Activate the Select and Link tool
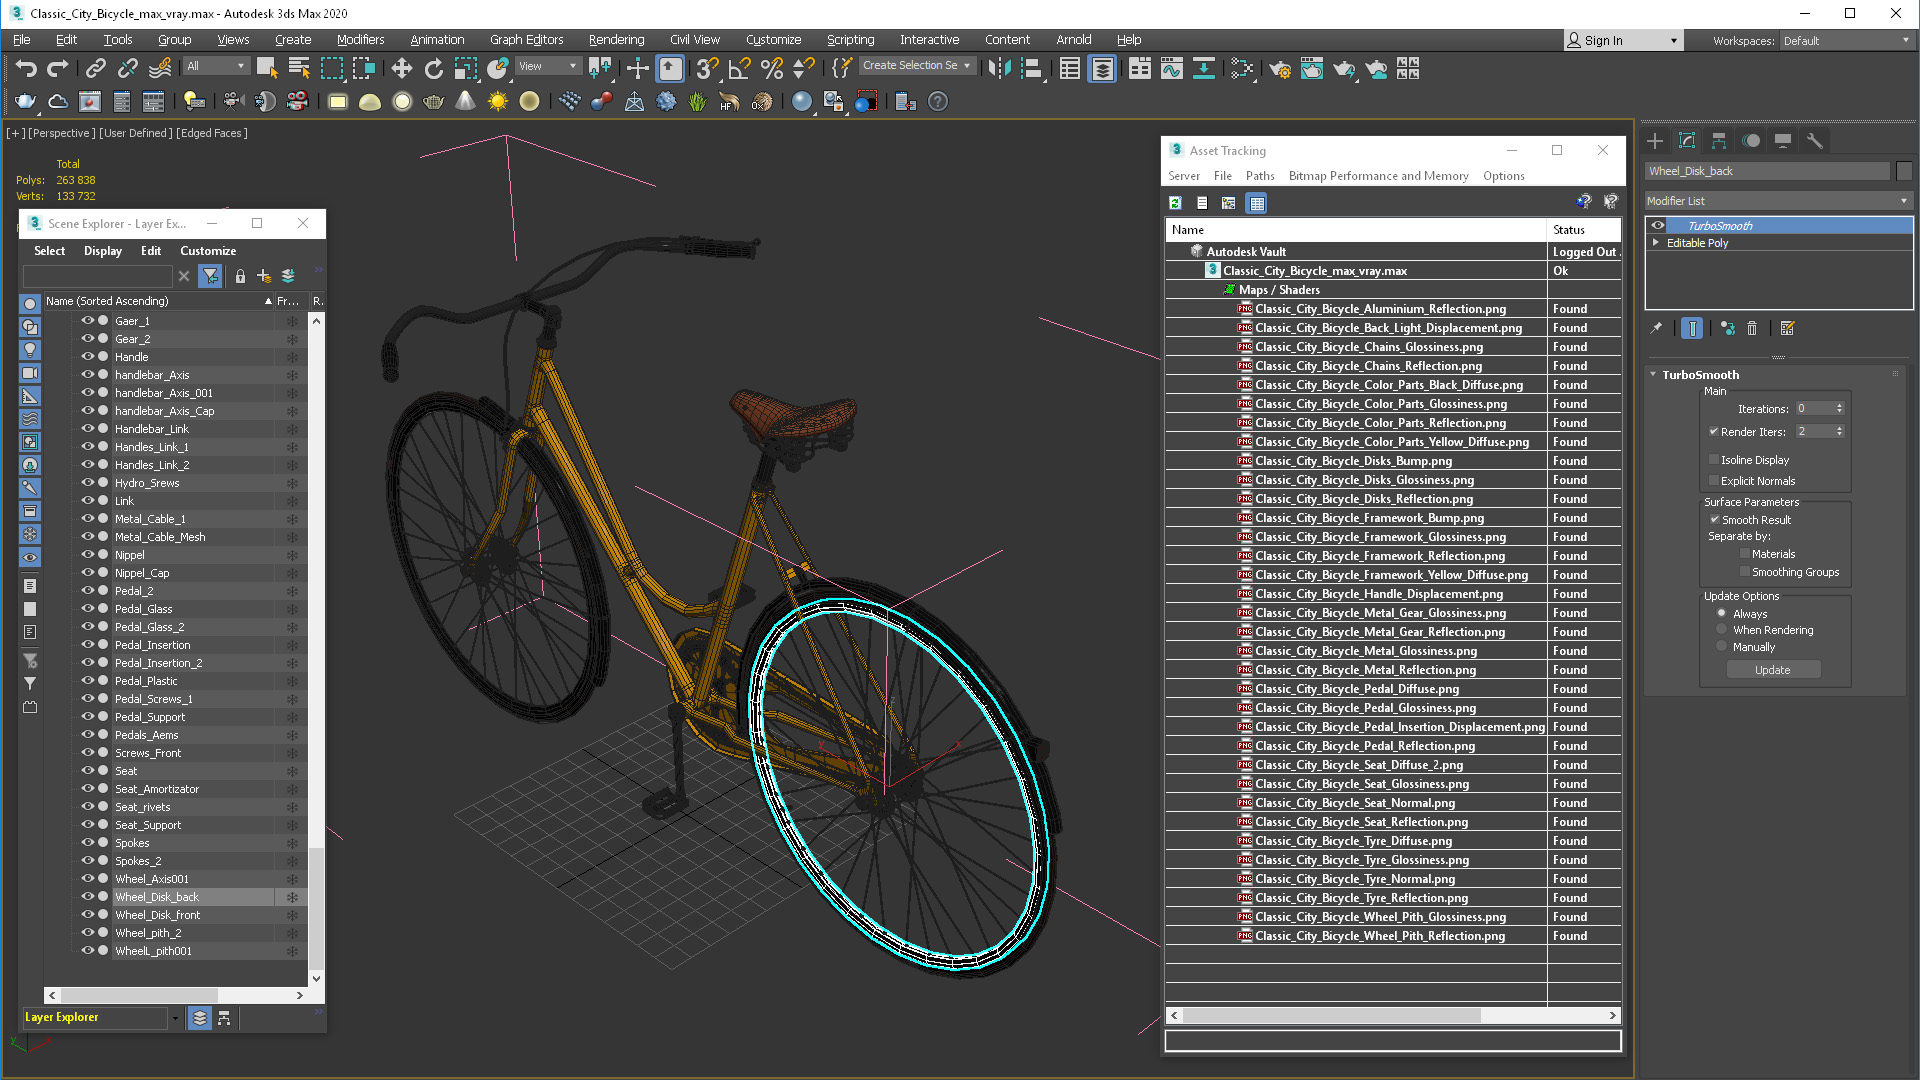 tap(96, 68)
